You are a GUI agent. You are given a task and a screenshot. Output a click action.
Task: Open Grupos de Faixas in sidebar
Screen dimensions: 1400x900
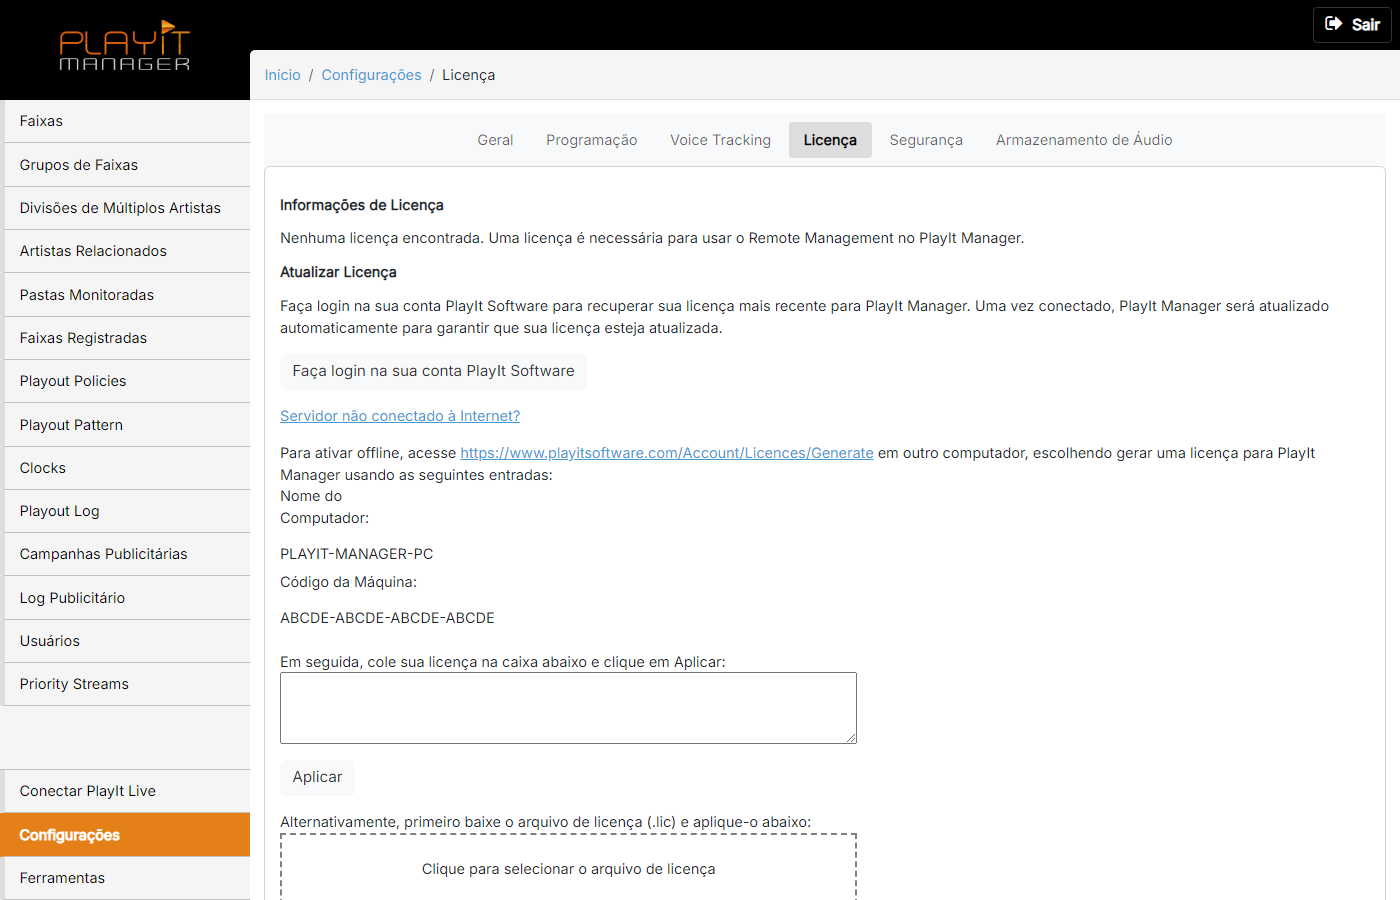127,165
